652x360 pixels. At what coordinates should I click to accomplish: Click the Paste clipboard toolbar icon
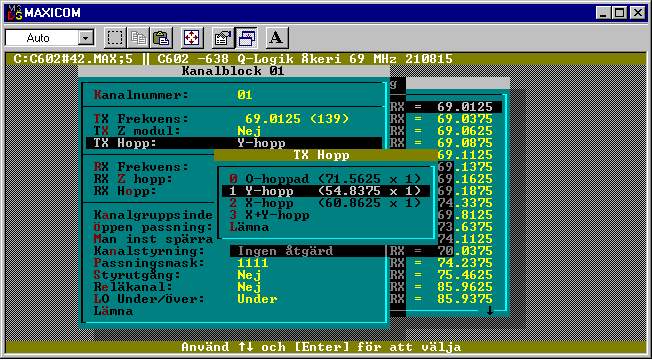161,38
